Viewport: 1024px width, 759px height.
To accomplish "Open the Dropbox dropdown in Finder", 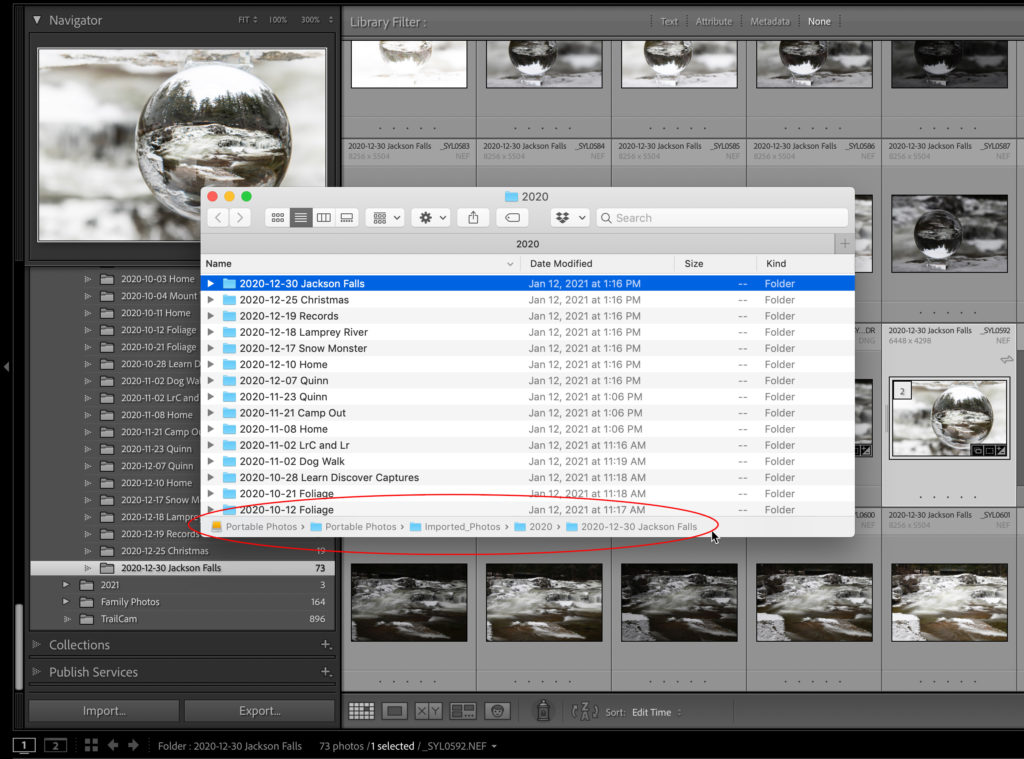I will coord(569,217).
